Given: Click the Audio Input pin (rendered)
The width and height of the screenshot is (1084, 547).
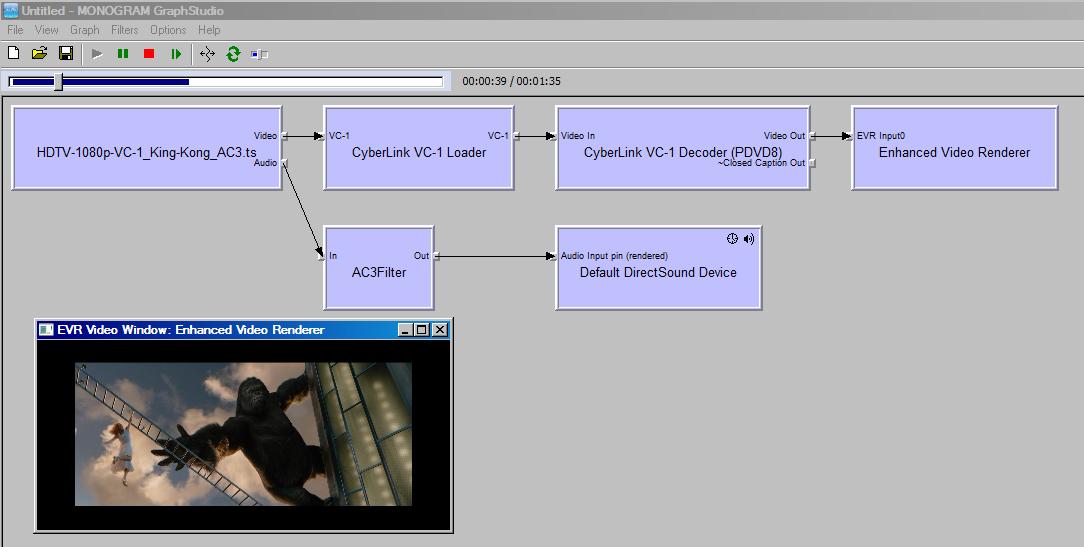Looking at the screenshot, I should point(553,257).
